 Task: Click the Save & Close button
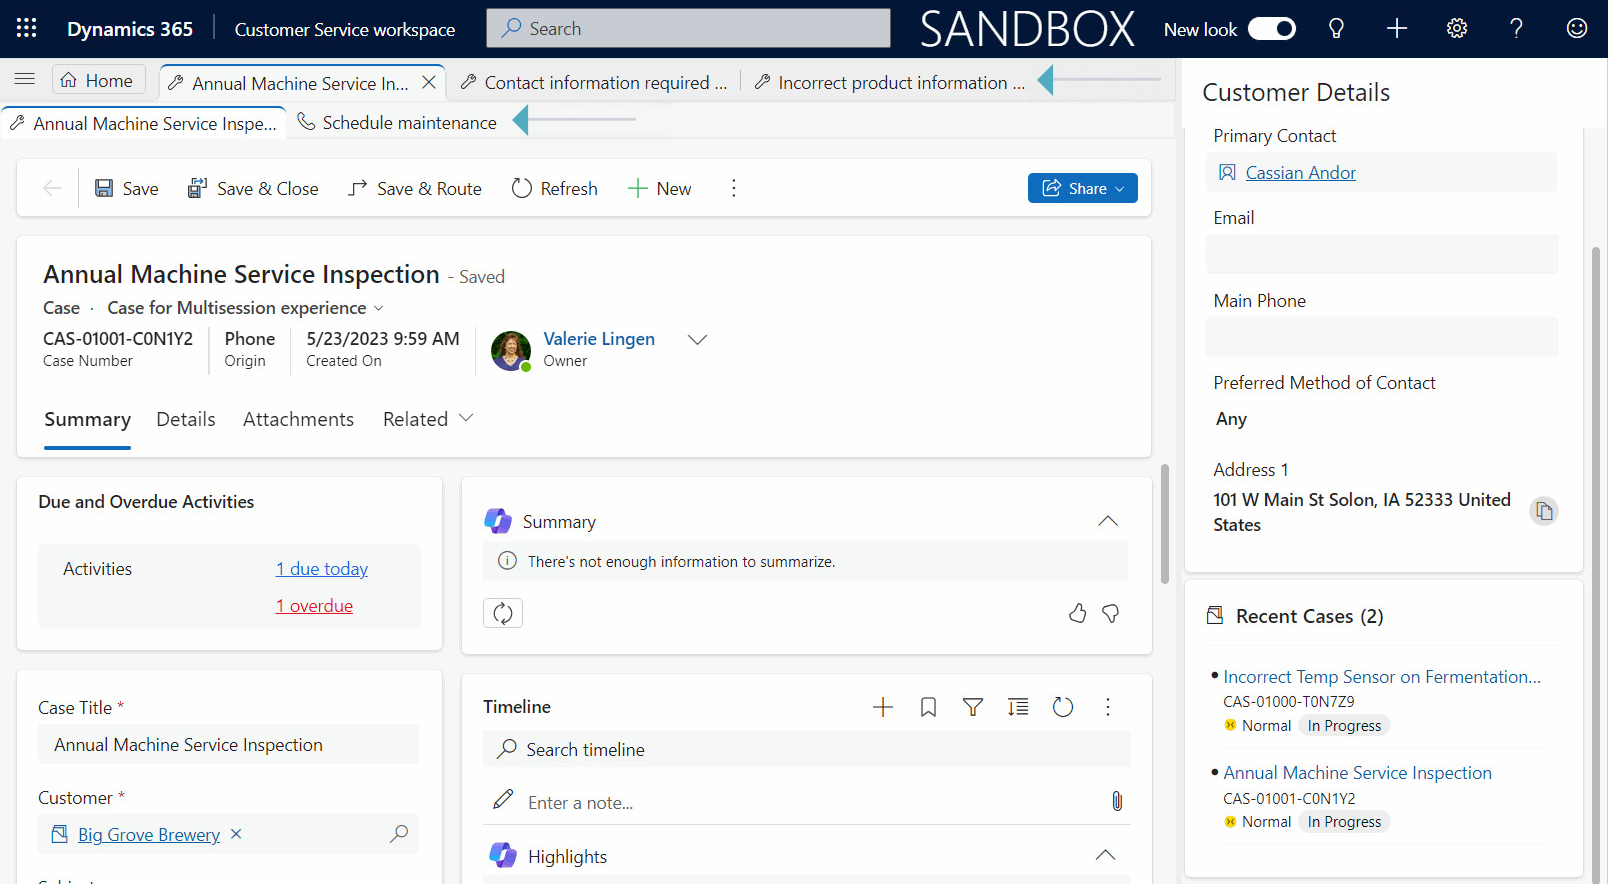tap(253, 189)
